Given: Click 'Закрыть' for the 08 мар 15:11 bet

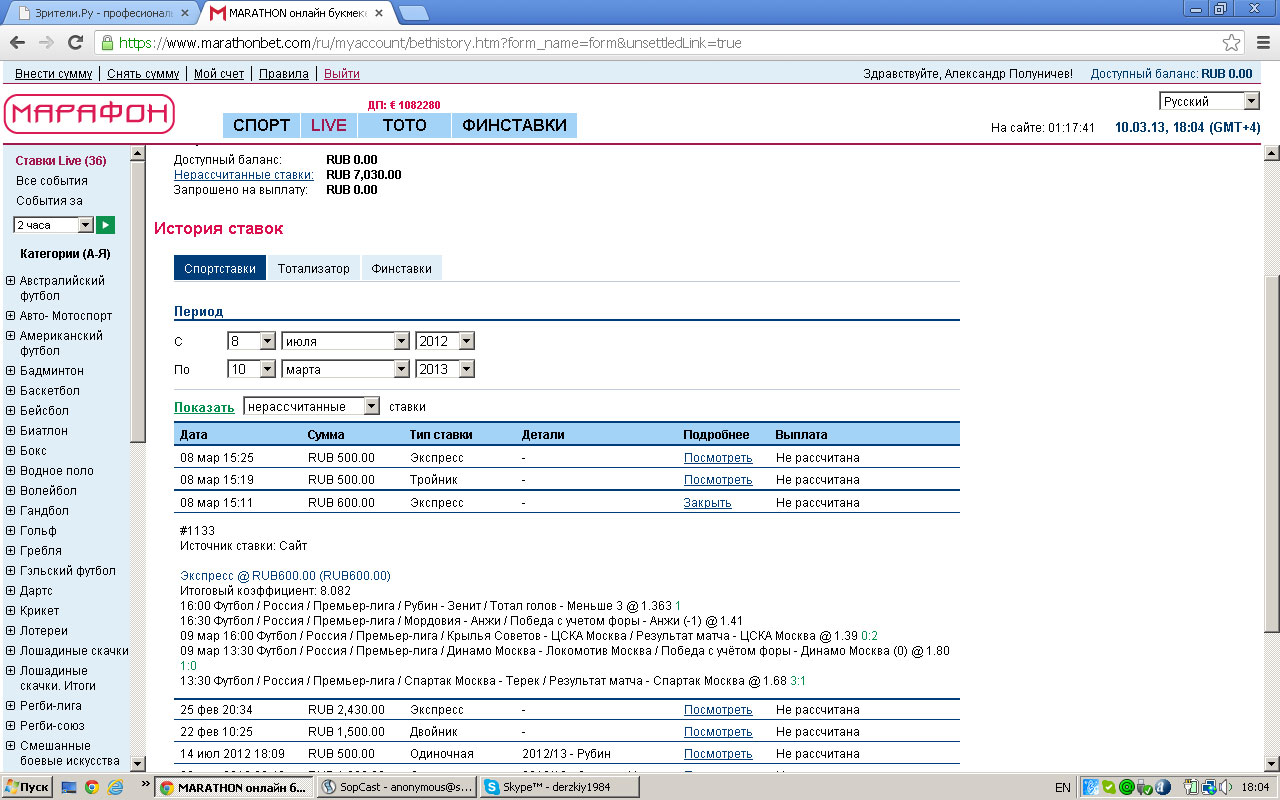Looking at the screenshot, I should 707,503.
